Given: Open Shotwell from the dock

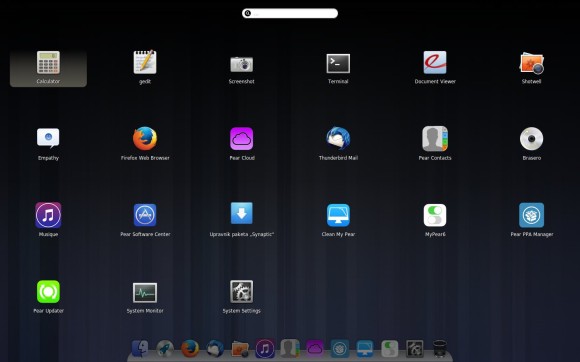Looking at the screenshot, I should (240, 349).
